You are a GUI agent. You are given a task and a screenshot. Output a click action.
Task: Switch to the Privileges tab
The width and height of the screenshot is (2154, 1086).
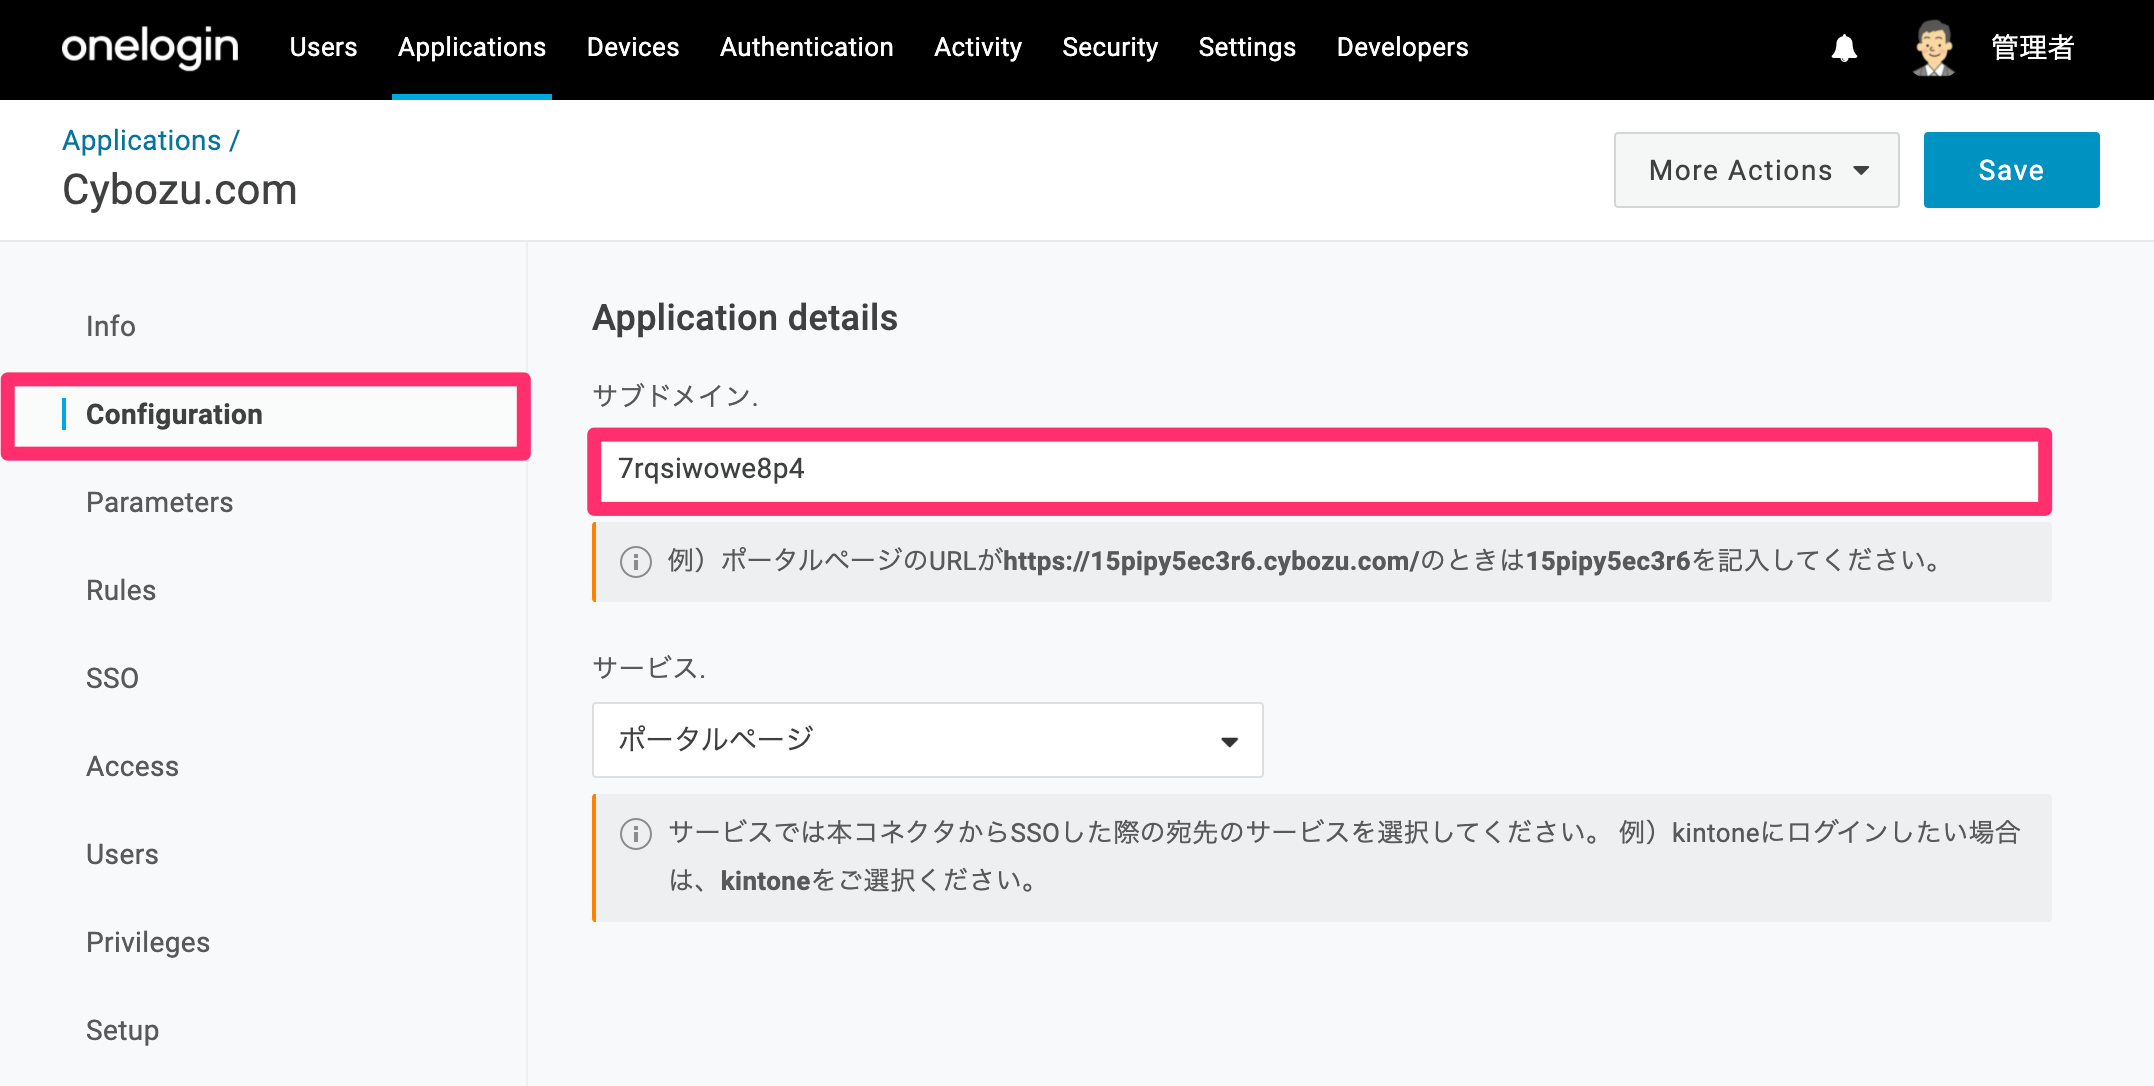click(x=148, y=942)
